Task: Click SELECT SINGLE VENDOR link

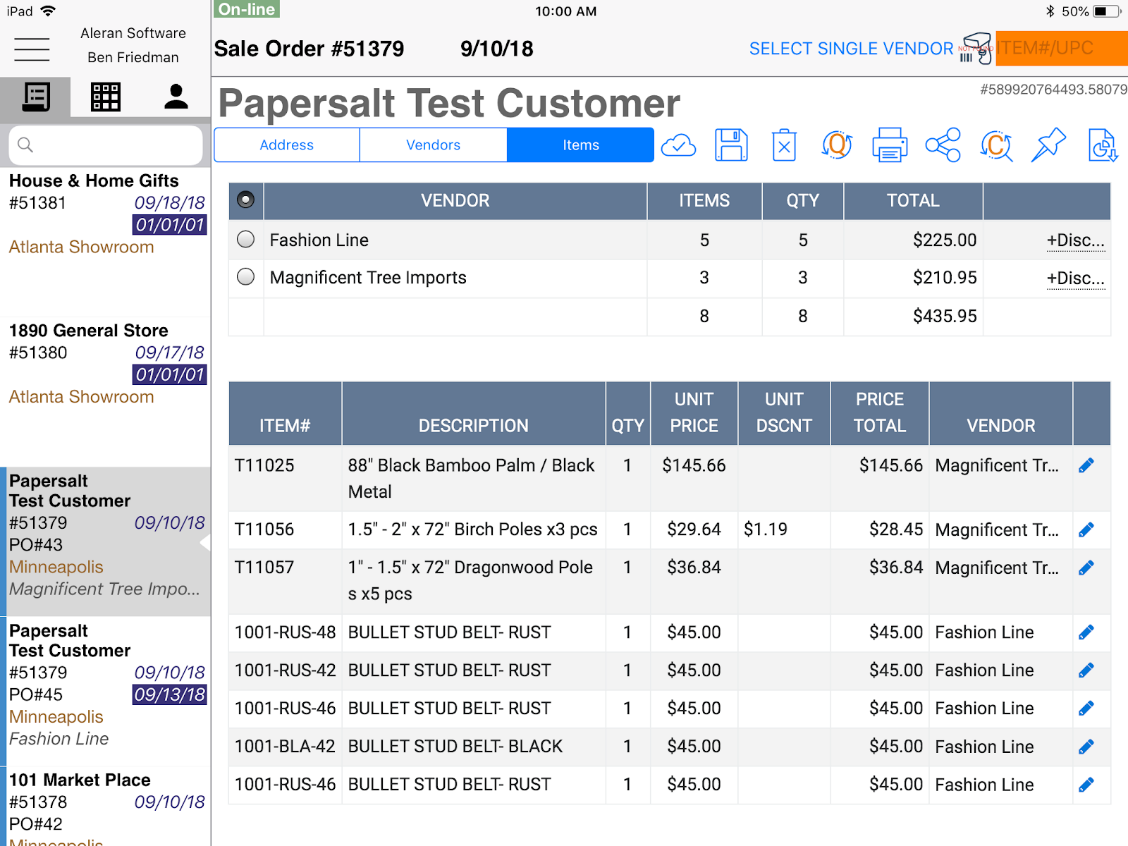Action: pyautogui.click(x=851, y=49)
